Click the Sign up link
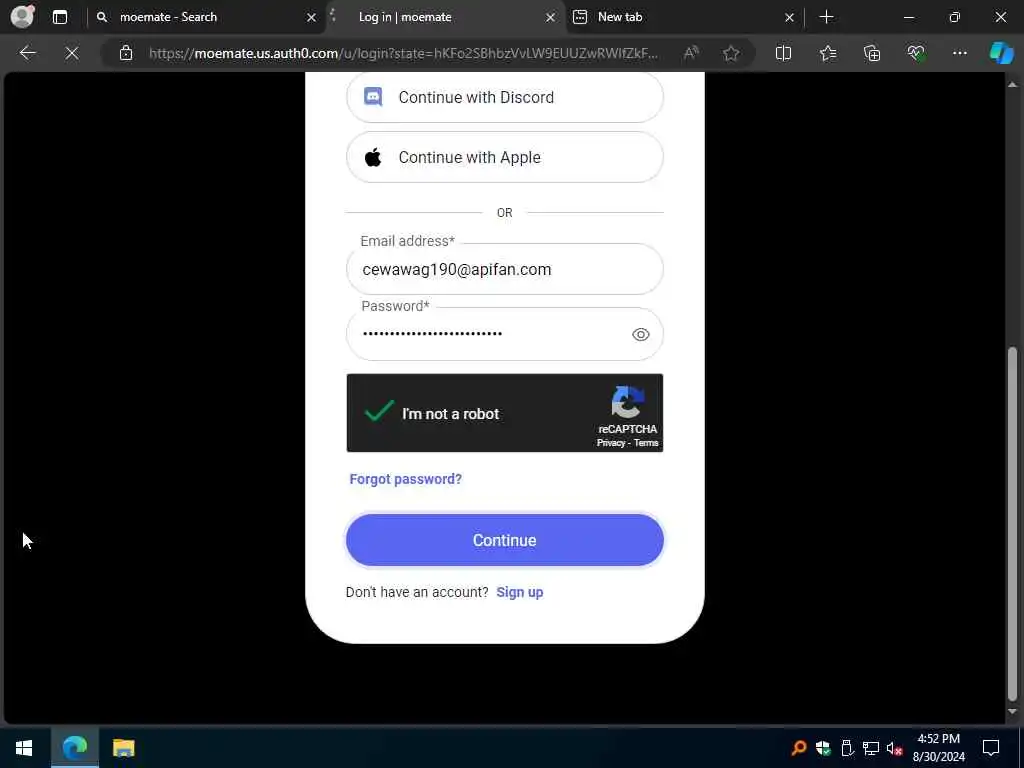The image size is (1024, 768). (520, 592)
